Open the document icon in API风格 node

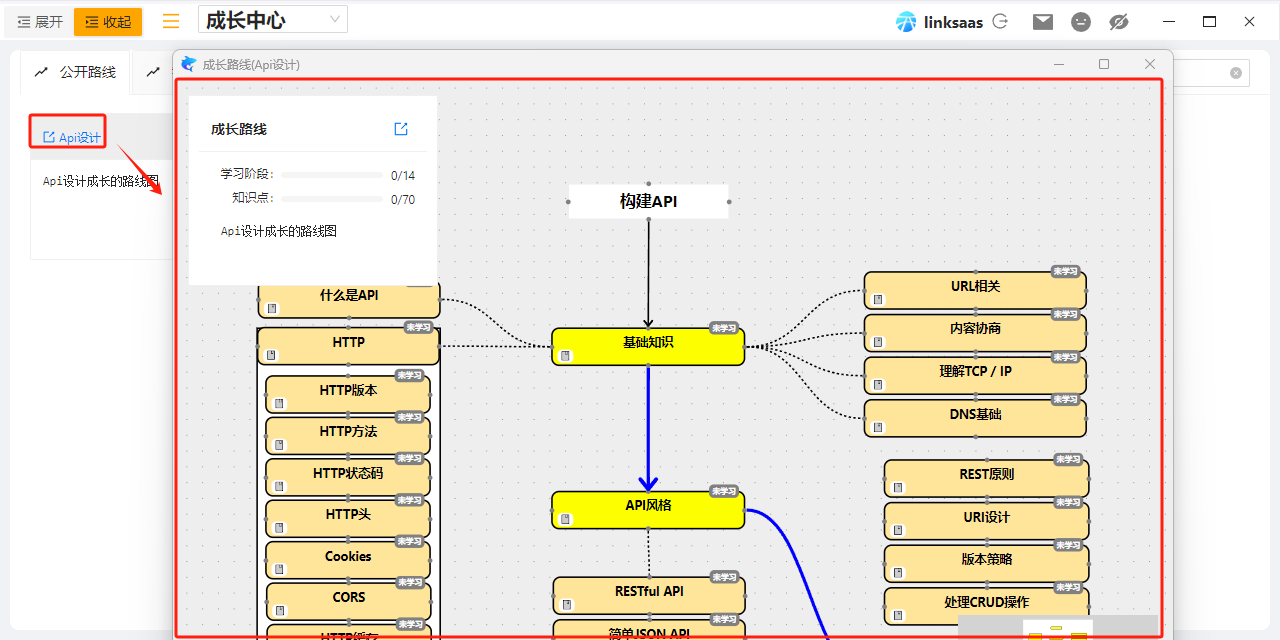click(566, 520)
